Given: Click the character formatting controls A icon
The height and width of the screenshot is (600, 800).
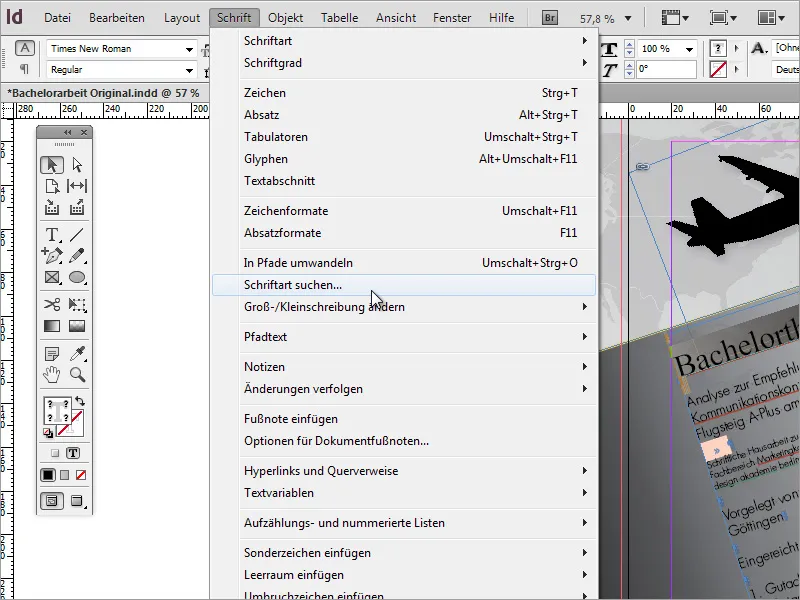Looking at the screenshot, I should click(24, 48).
